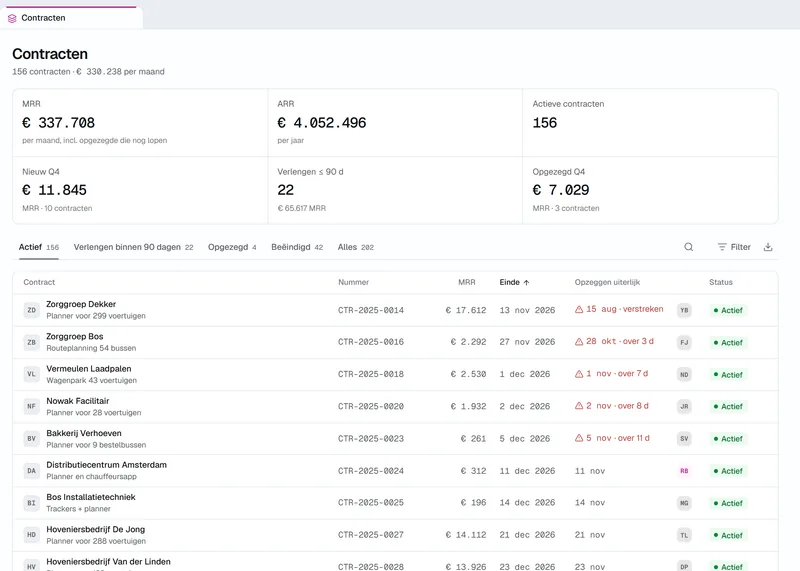Click the Verlengen ≤ 90 d card

pos(395,190)
